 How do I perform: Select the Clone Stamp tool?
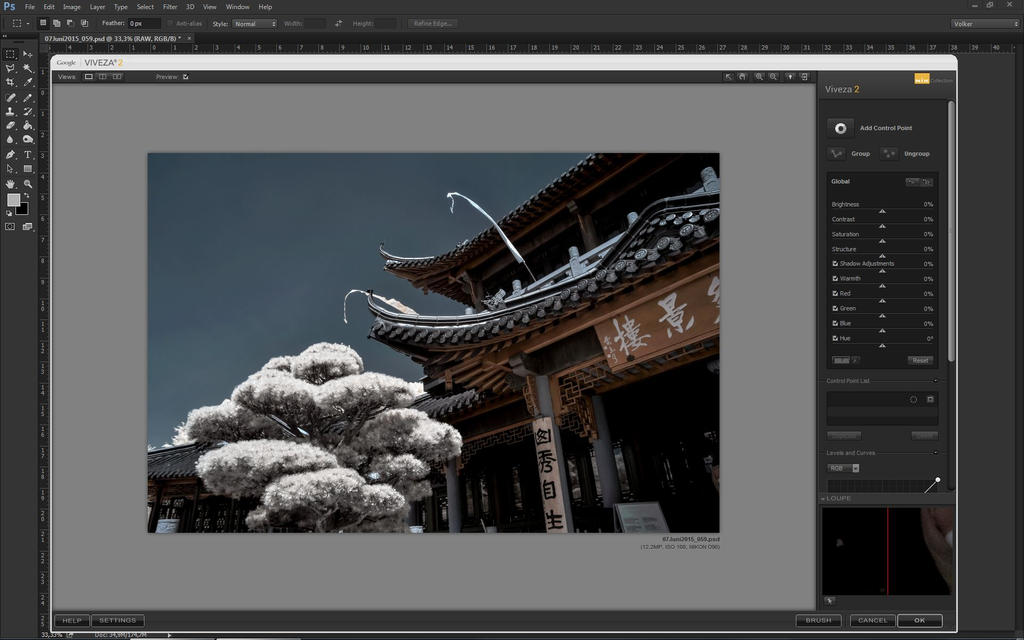click(x=10, y=112)
